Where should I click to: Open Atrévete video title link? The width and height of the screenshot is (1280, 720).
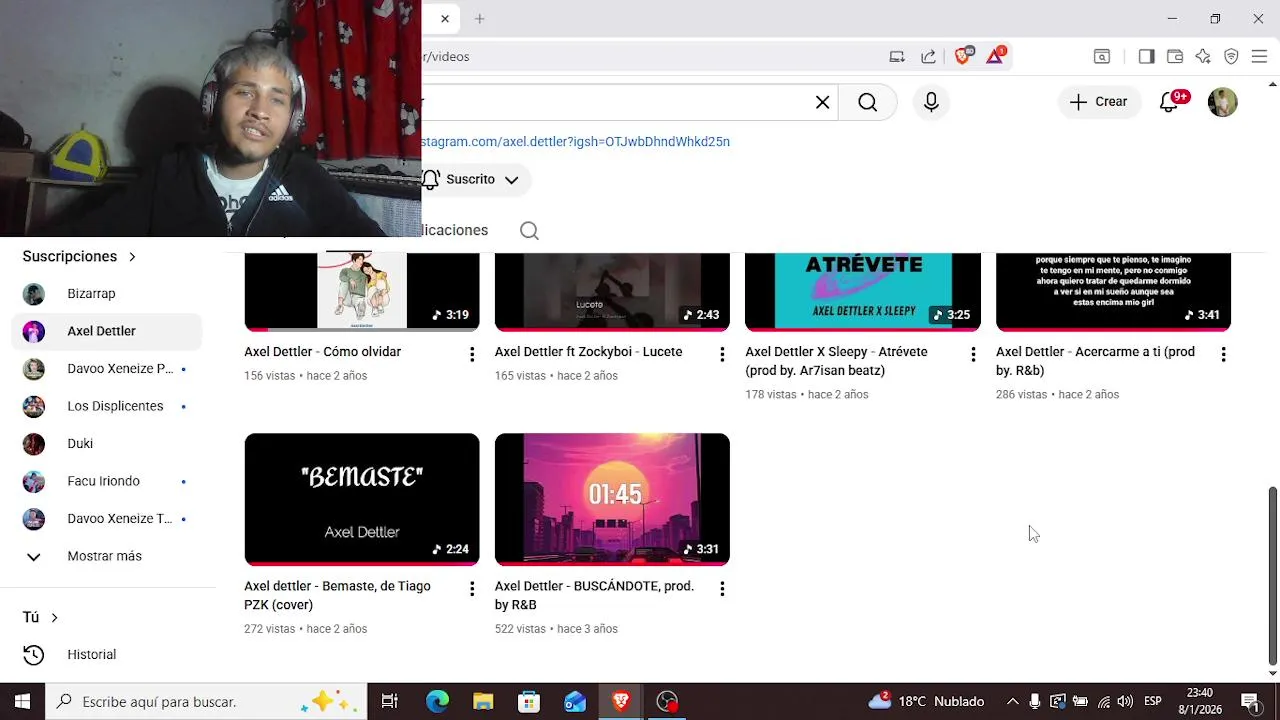(836, 361)
